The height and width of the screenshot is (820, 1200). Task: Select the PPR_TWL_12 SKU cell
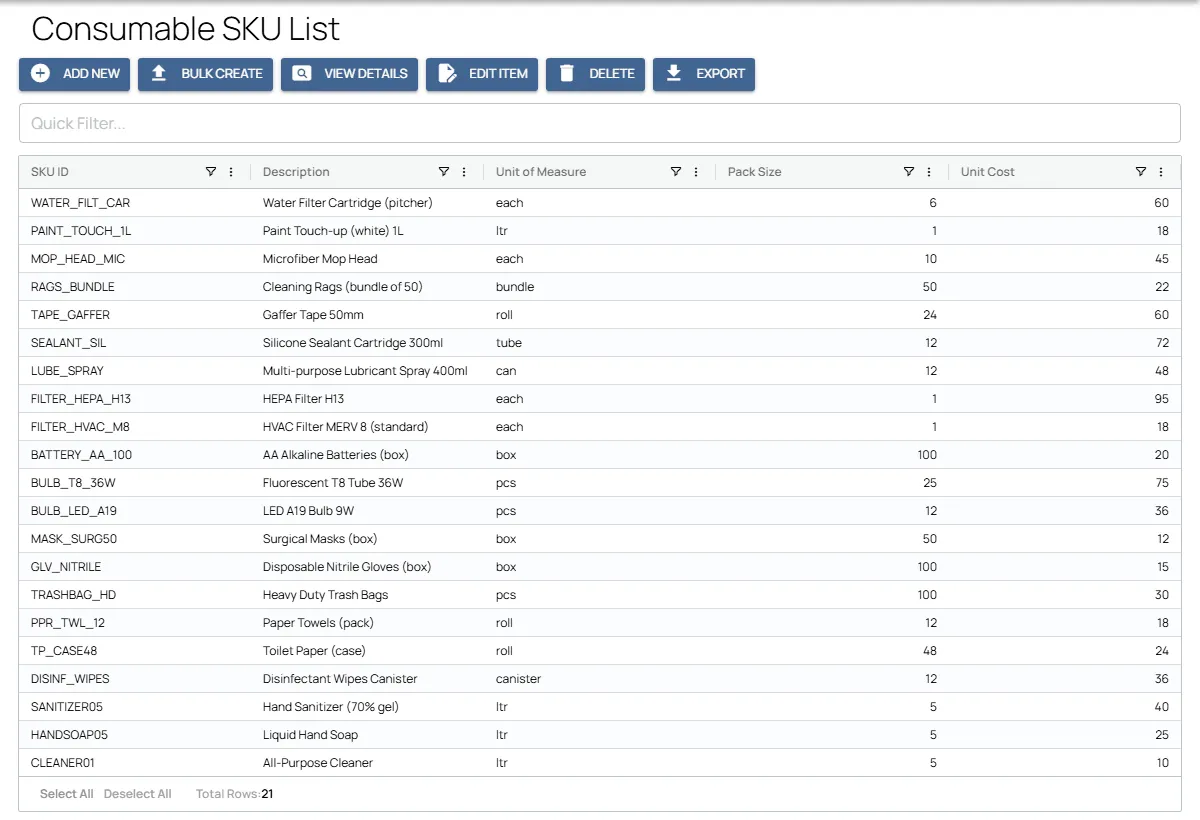pos(135,623)
